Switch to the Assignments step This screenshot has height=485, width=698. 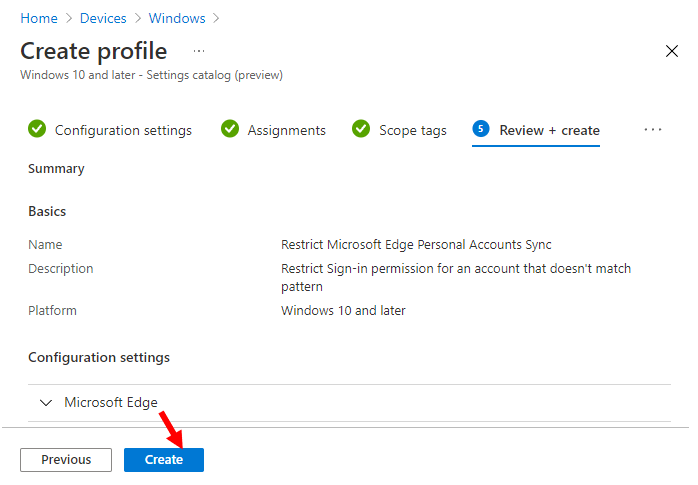[287, 130]
